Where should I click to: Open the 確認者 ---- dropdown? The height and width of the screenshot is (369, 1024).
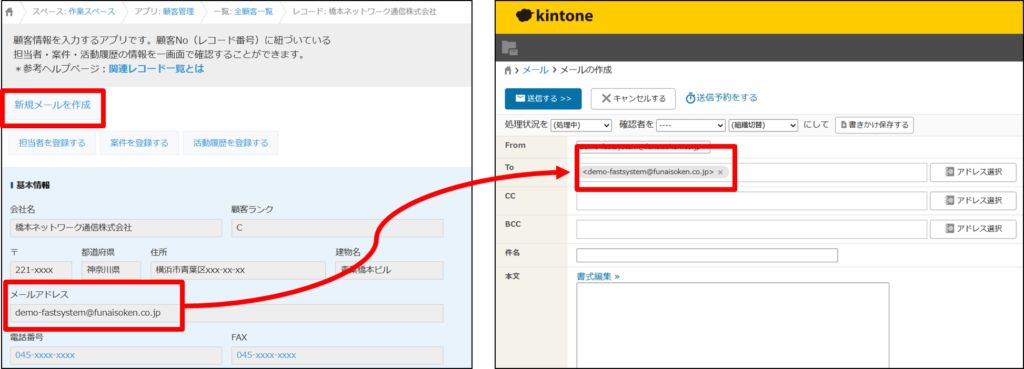click(691, 125)
